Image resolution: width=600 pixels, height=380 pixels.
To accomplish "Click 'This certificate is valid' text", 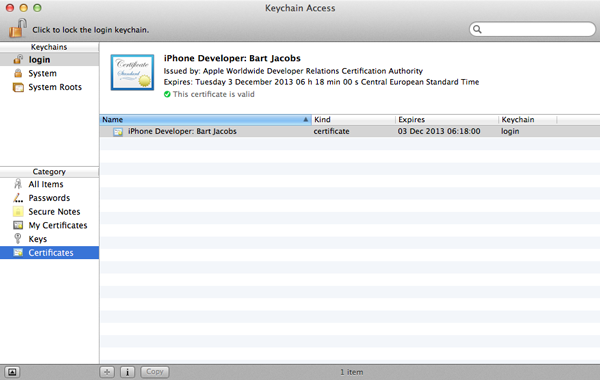I will (214, 94).
